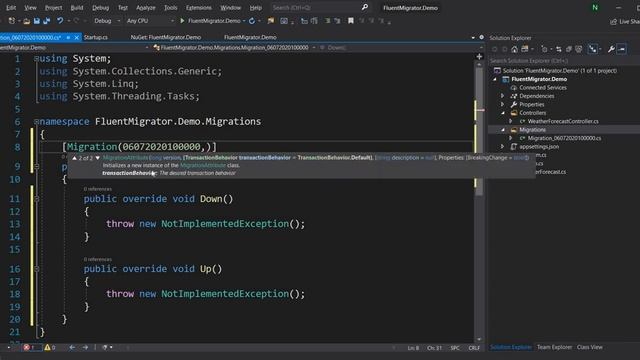Open Properties wrench icon in Solution Explorer toolbar
Viewport: 640px width, 360px height.
611,49
